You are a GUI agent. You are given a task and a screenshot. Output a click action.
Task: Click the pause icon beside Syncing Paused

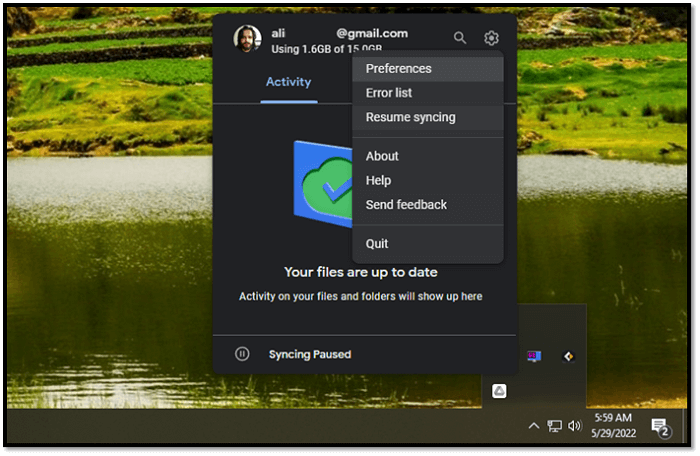point(242,354)
